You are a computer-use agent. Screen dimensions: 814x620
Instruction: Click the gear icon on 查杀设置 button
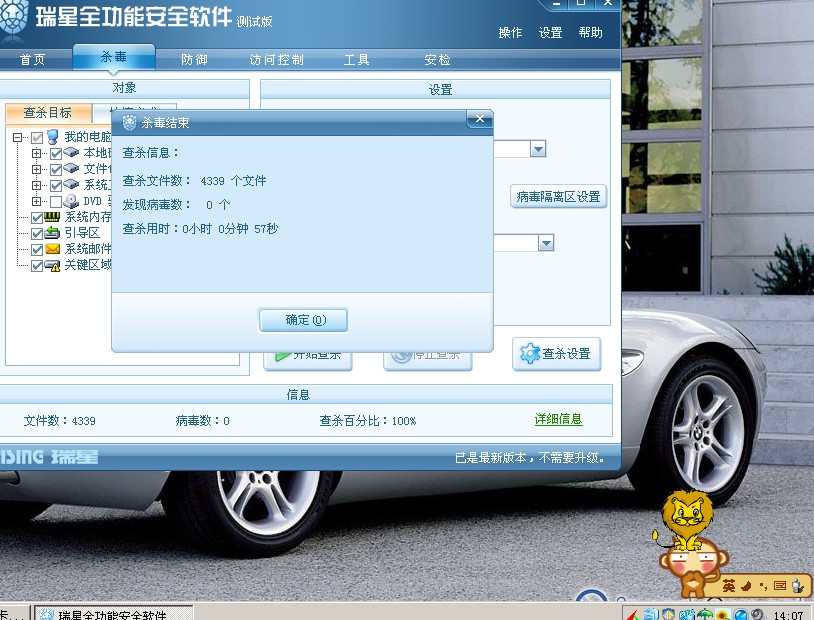530,354
